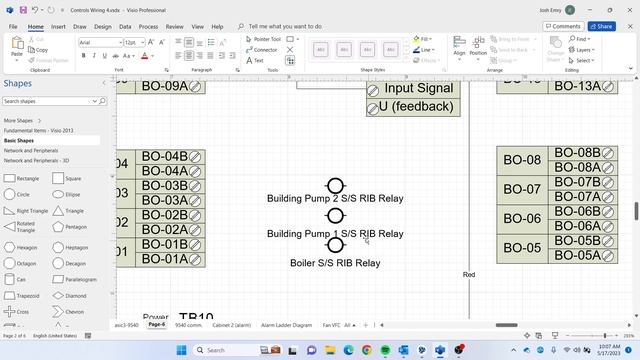Image resolution: width=640 pixels, height=360 pixels.
Task: Open the Select dropdown in Editing
Action: point(582,60)
